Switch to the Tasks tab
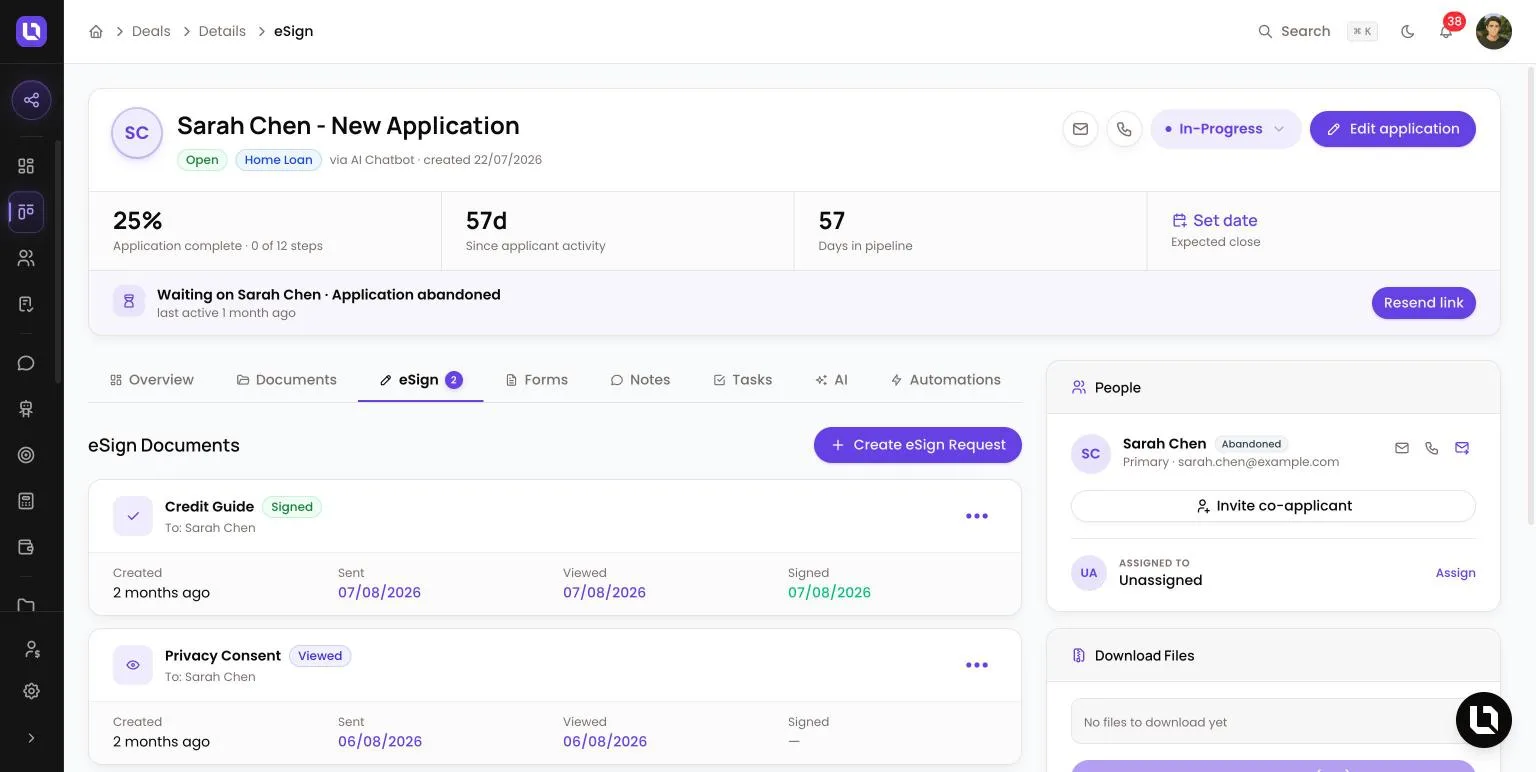The height and width of the screenshot is (772, 1536). (742, 380)
